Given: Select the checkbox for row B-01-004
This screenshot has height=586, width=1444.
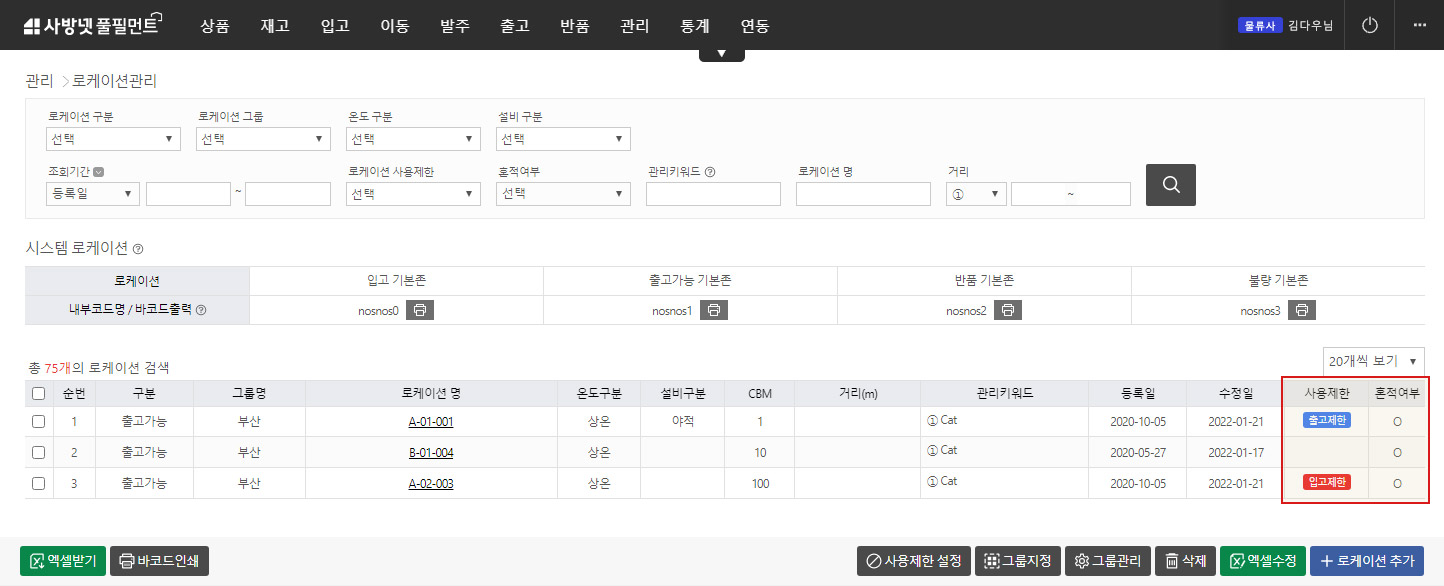Looking at the screenshot, I should (x=38, y=453).
